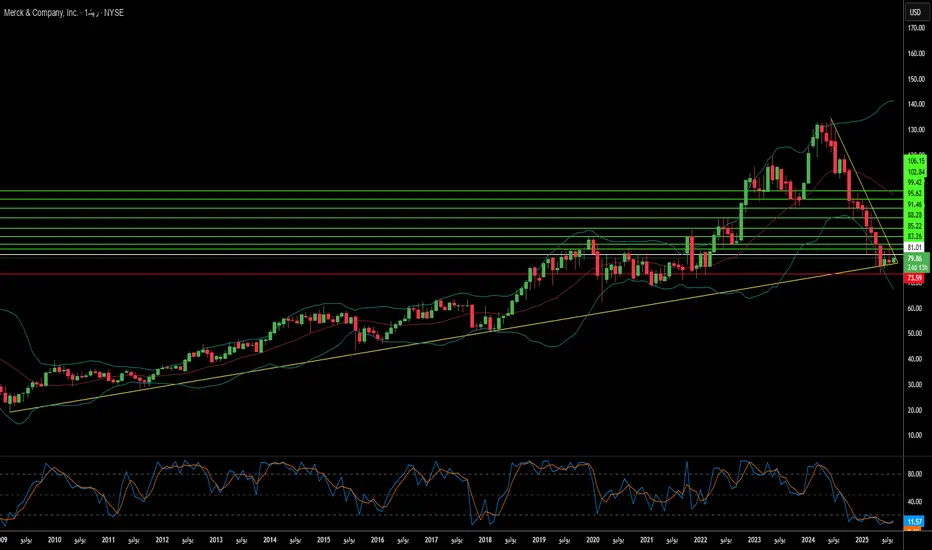Viewport: 932px width, 550px height.
Task: Click the 2010 year on time axis
Action: [54, 540]
